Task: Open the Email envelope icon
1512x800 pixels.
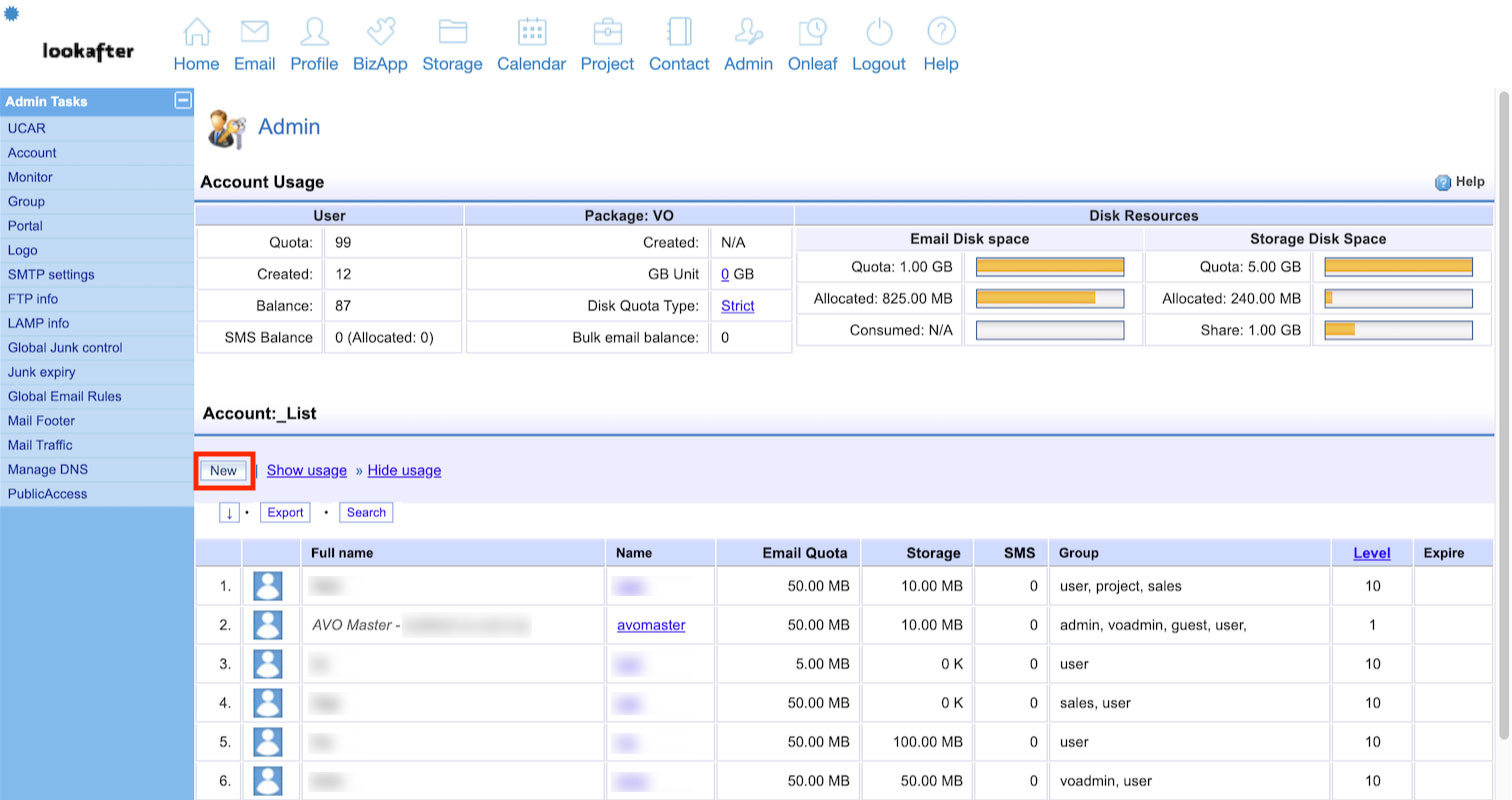Action: click(254, 33)
